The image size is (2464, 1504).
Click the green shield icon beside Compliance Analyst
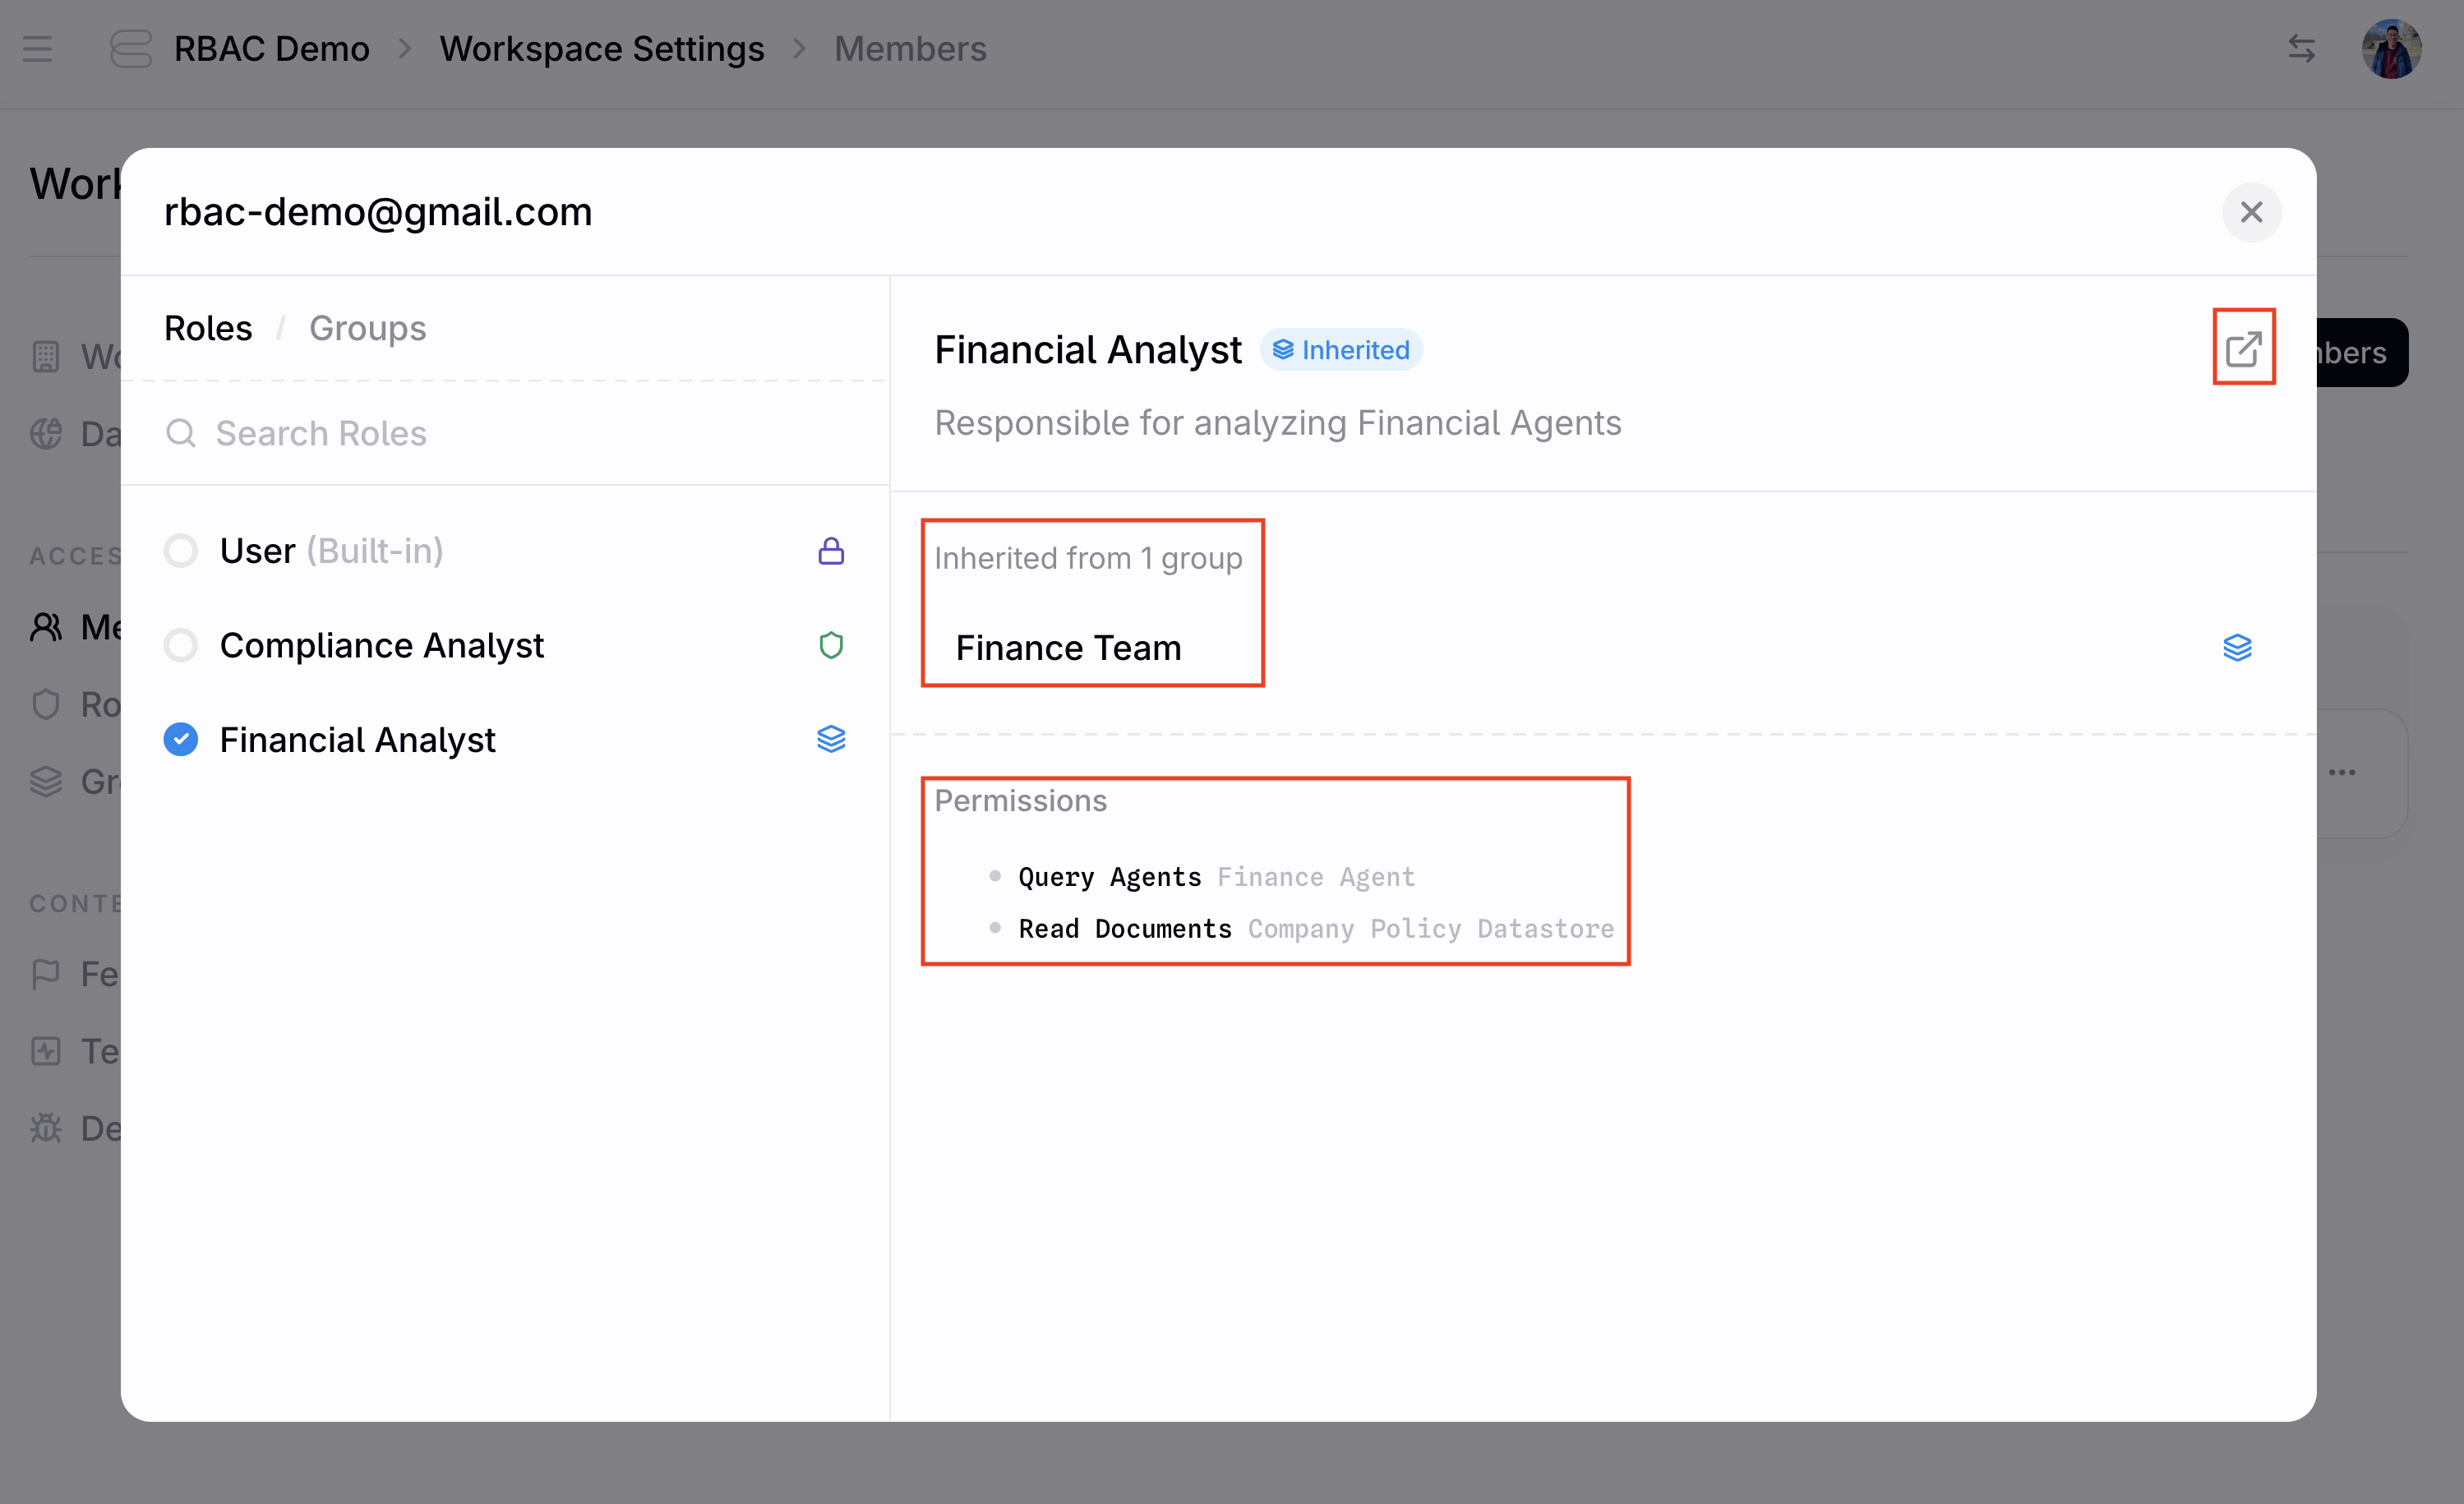(831, 645)
